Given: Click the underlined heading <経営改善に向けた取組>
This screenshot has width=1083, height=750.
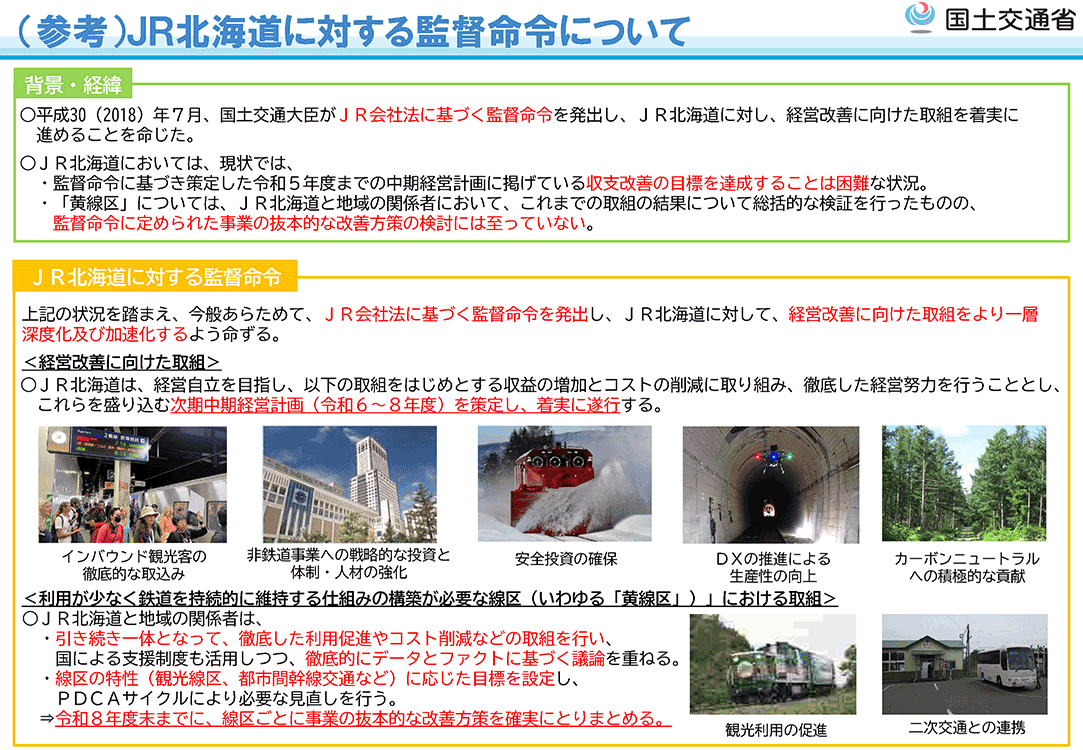Looking at the screenshot, I should pyautogui.click(x=122, y=362).
